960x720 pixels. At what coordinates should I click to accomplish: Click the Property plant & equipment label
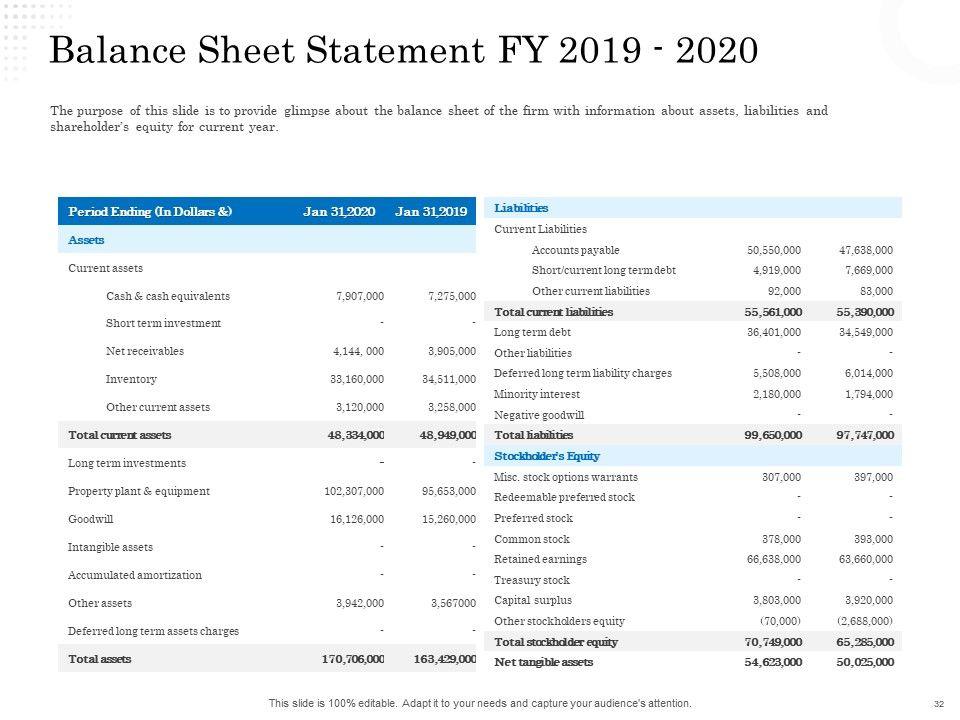139,491
